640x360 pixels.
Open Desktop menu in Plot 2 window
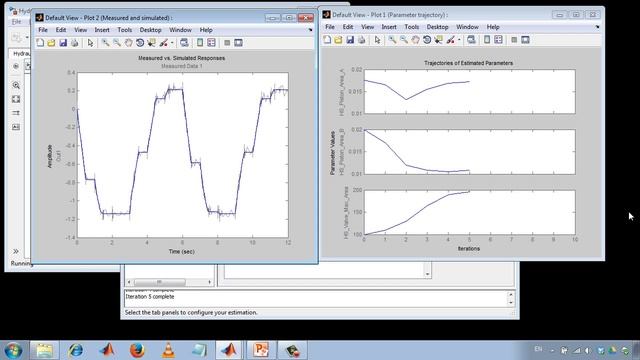tap(150, 30)
